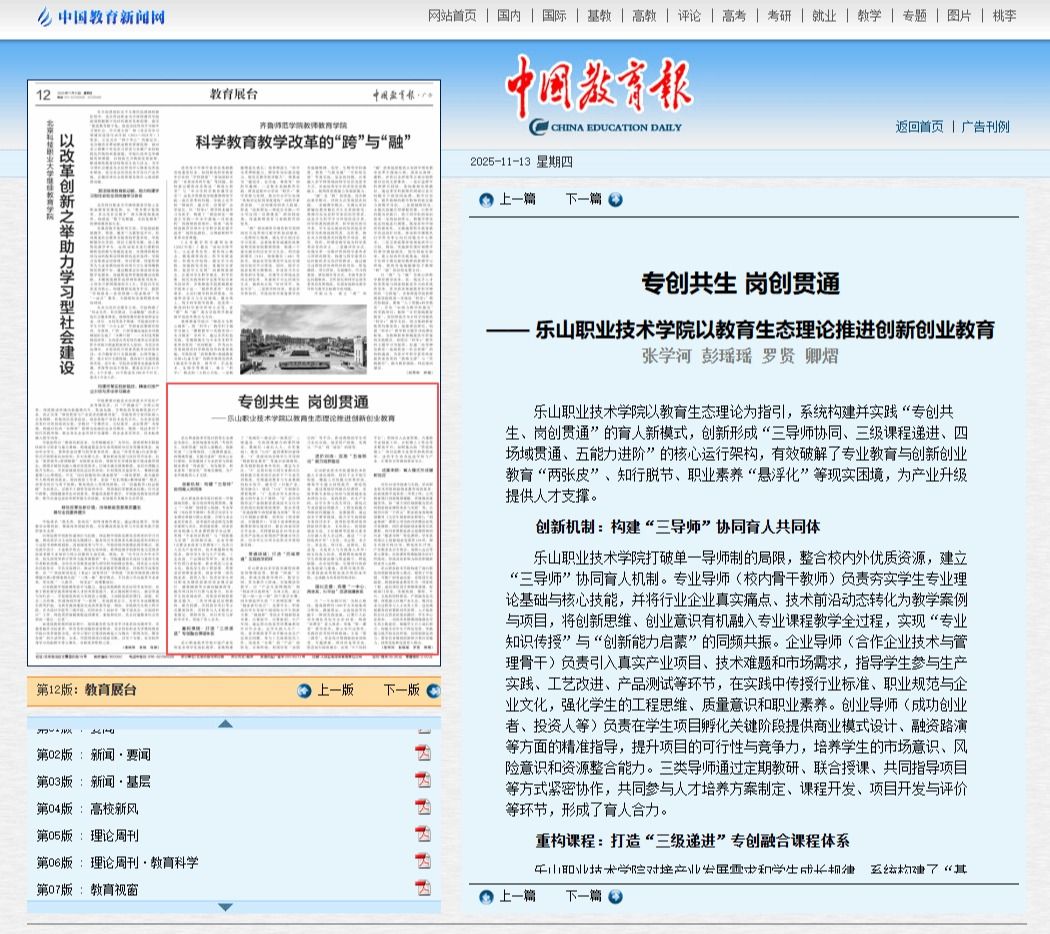Click the PDF icon beside 第04版 高校新风
Screen dimensions: 1050x934
(x=423, y=807)
